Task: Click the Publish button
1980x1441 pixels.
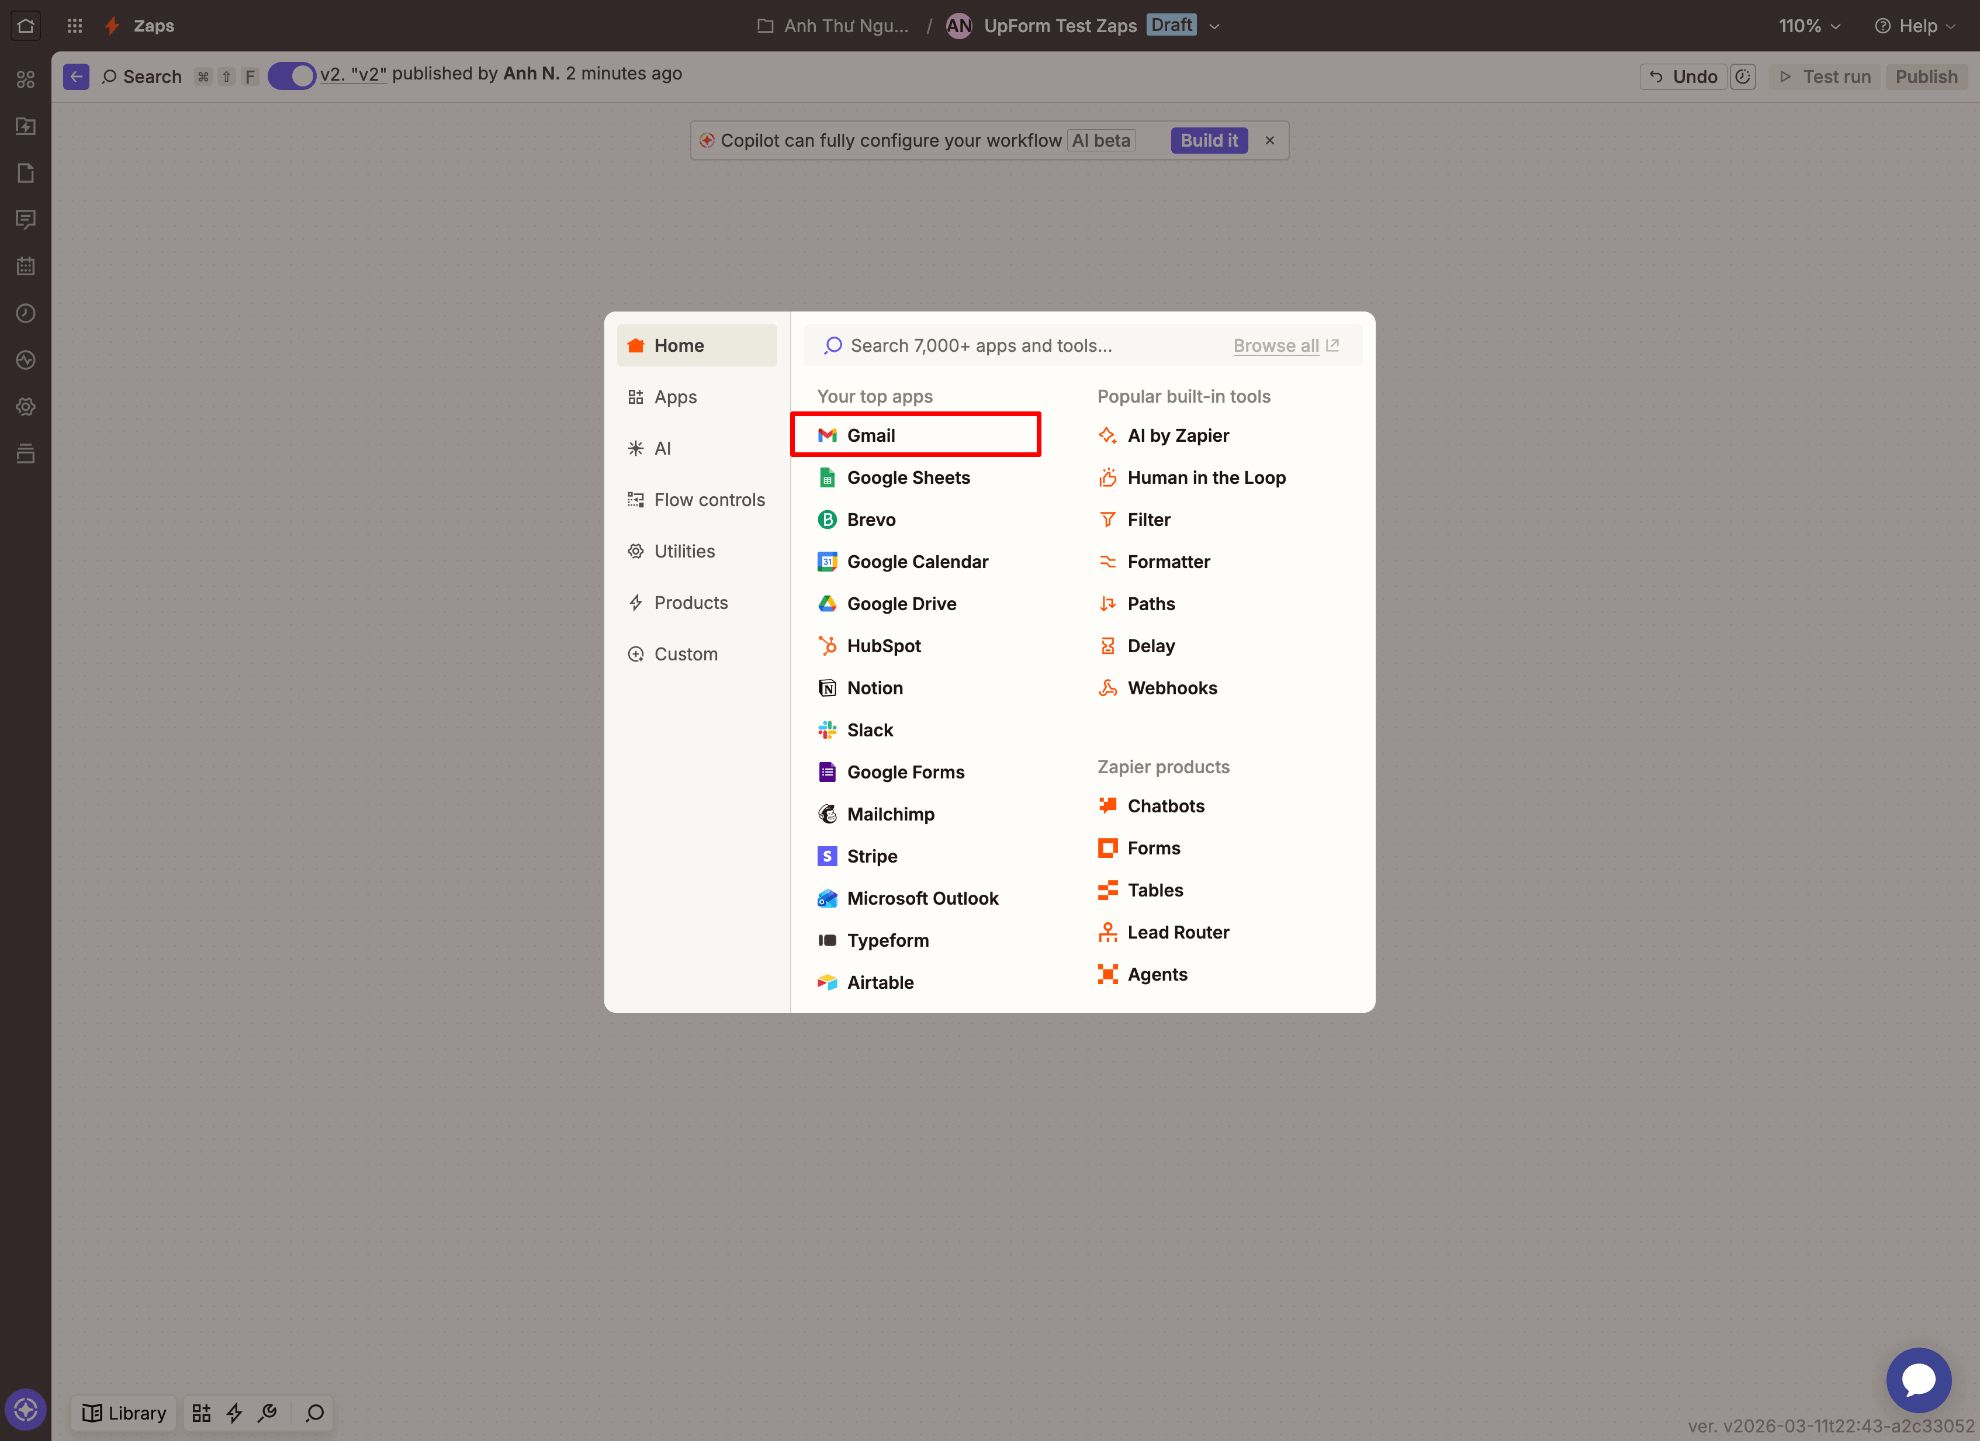Action: point(1926,77)
